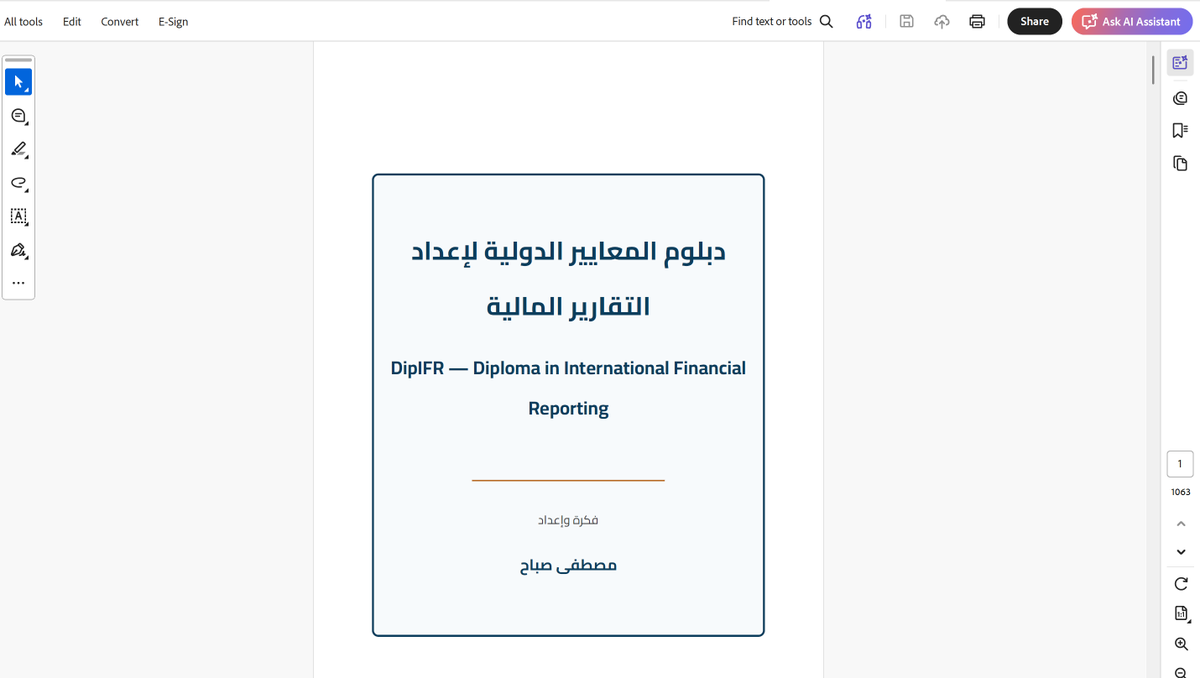Zoom out of the document
Image resolution: width=1200 pixels, height=678 pixels.
coord(1180,672)
